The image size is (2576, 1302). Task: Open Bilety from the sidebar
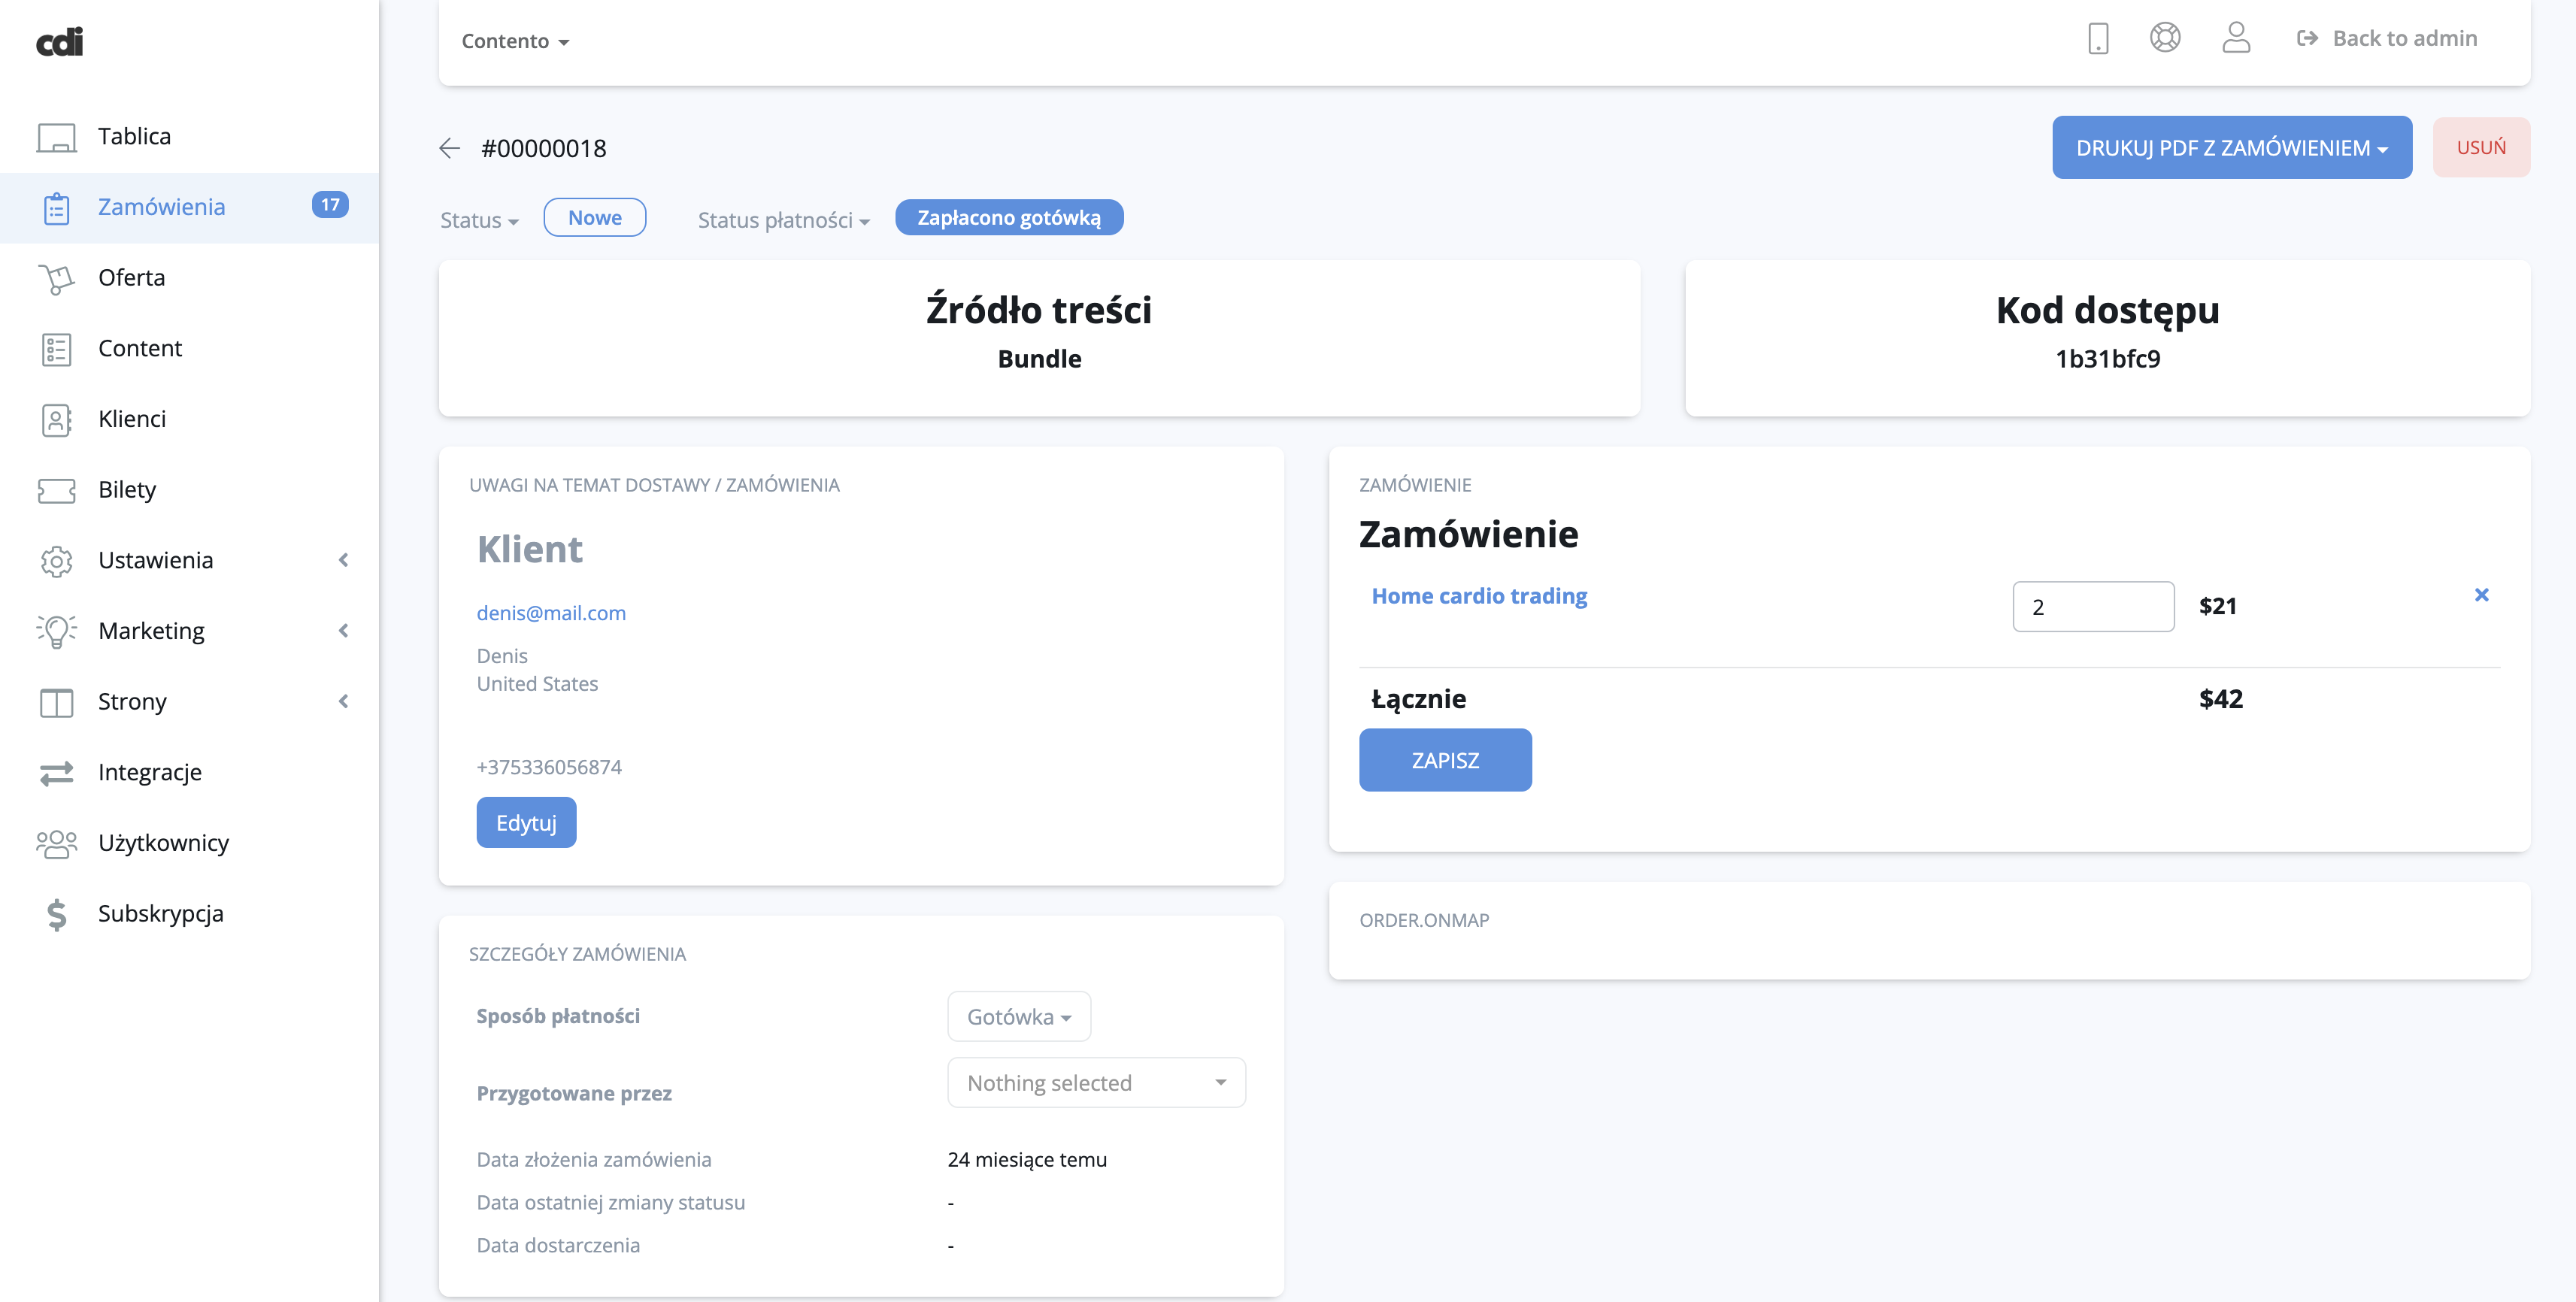coord(127,490)
